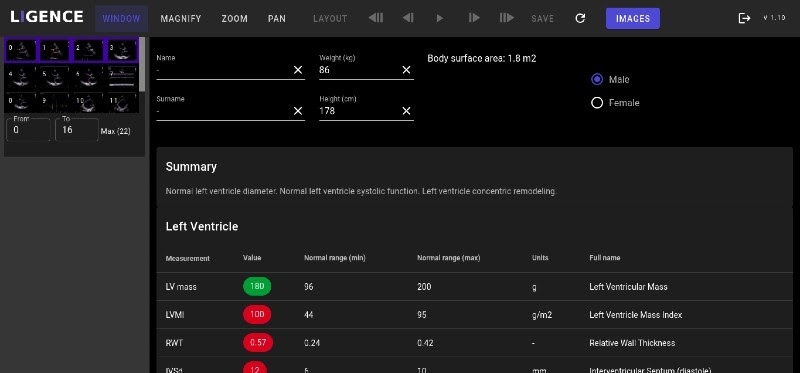The image size is (800, 373).
Task: Open echo thumbnail numbered 3
Action: 122,50
